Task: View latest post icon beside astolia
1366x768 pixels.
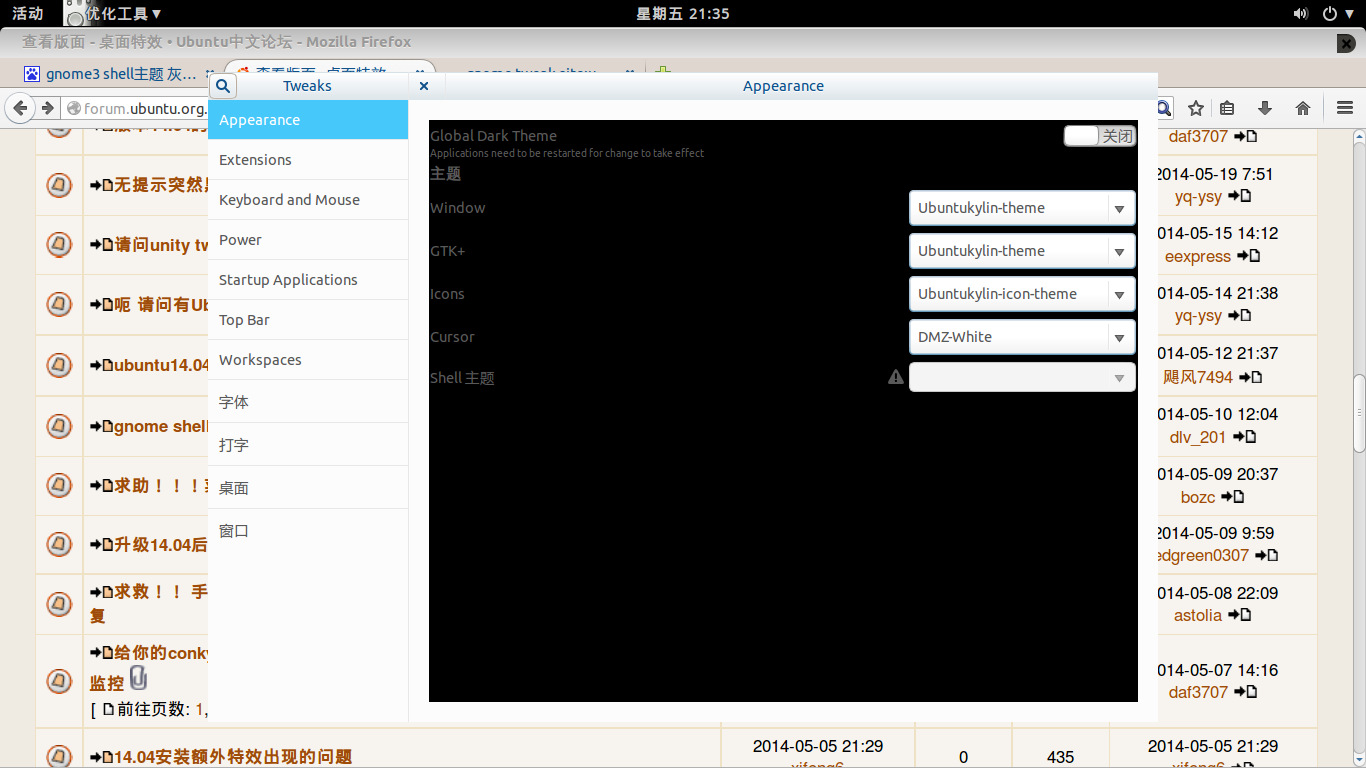Action: click(x=1239, y=615)
